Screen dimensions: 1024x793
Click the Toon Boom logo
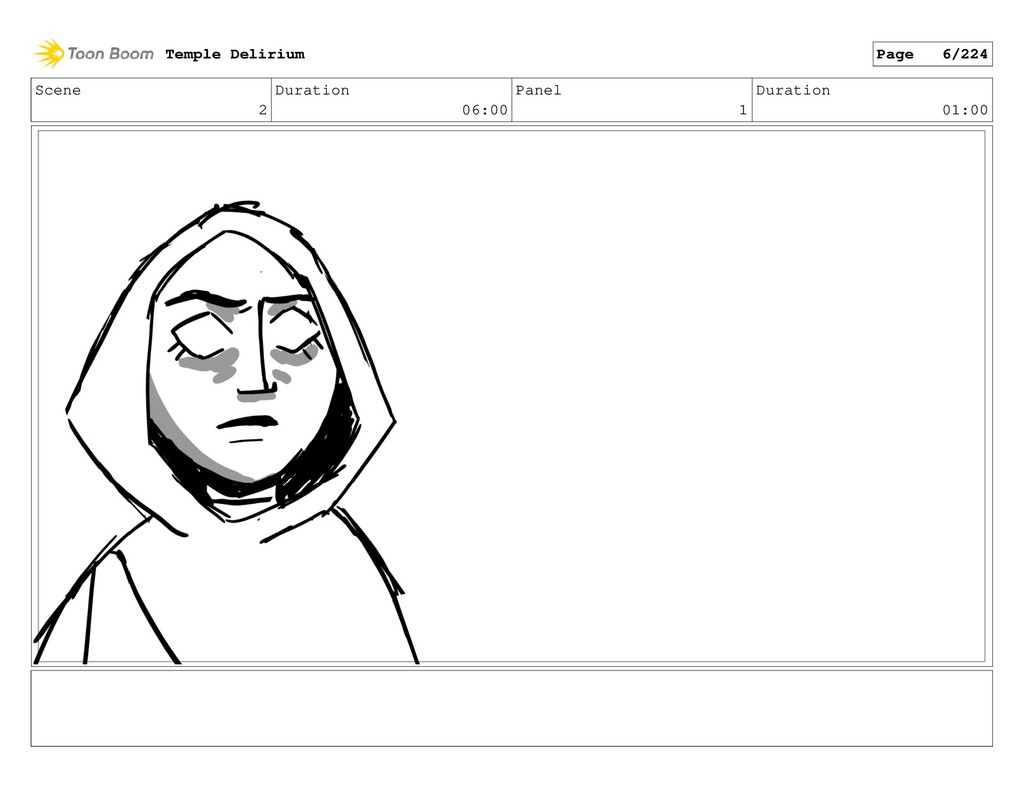coord(94,54)
